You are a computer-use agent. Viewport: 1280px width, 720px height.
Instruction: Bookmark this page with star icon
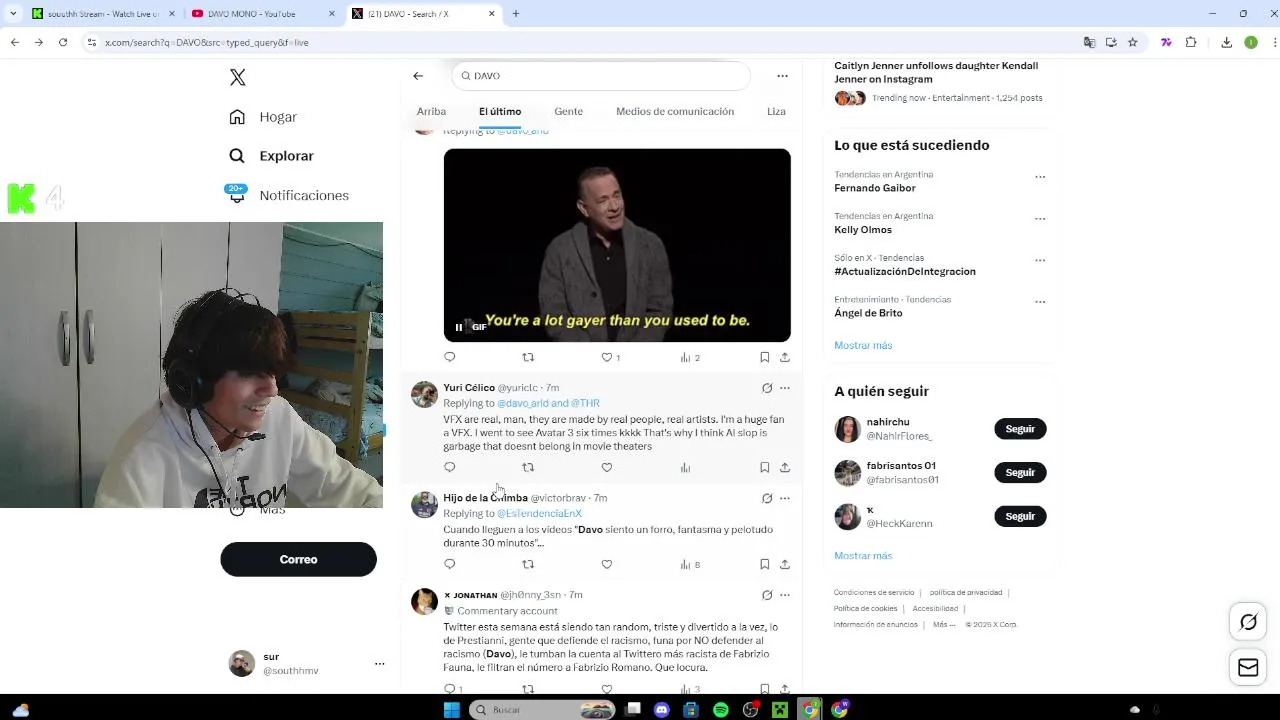tap(1133, 42)
